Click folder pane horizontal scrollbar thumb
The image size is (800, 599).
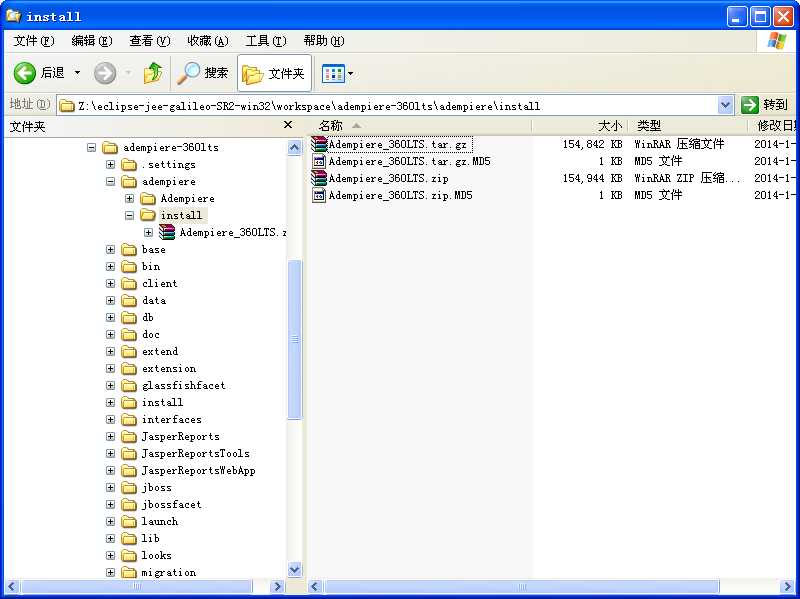(x=137, y=586)
